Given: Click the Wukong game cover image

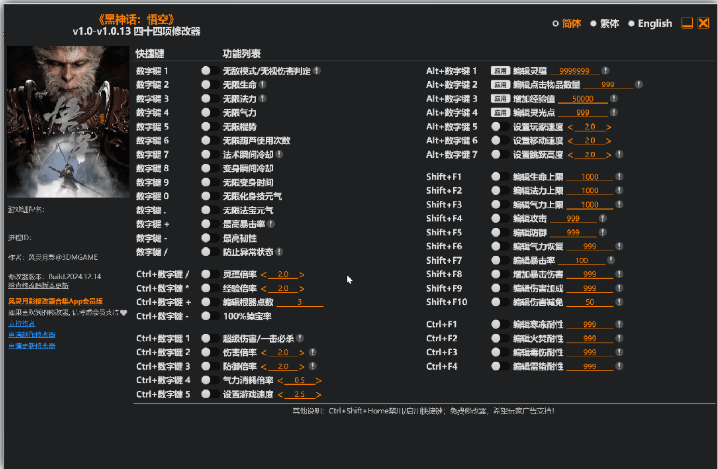Looking at the screenshot, I should click(68, 122).
